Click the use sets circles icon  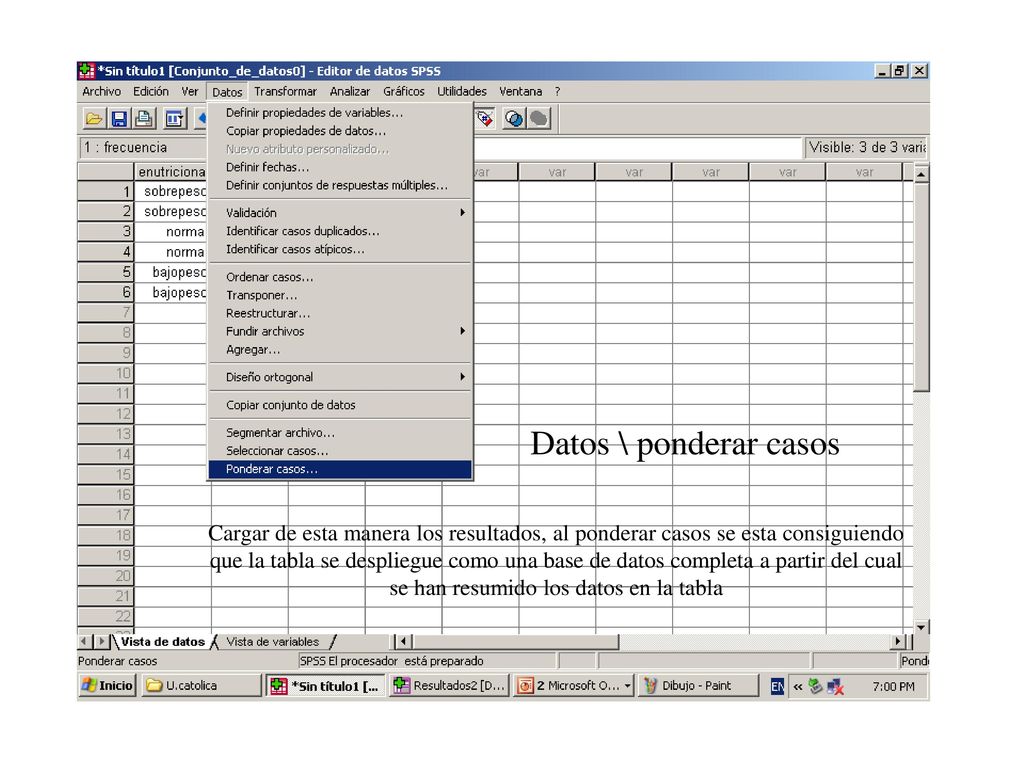pyautogui.click(x=514, y=119)
